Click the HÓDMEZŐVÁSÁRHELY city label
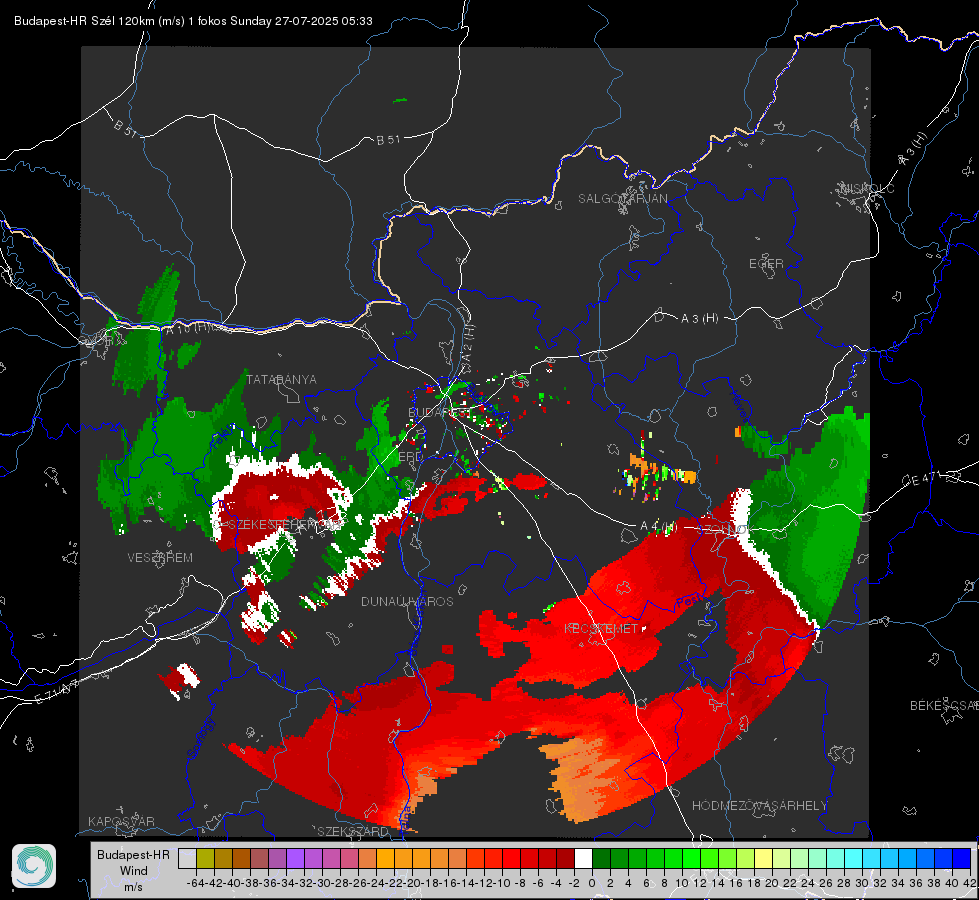The height and width of the screenshot is (900, 979). [x=759, y=806]
